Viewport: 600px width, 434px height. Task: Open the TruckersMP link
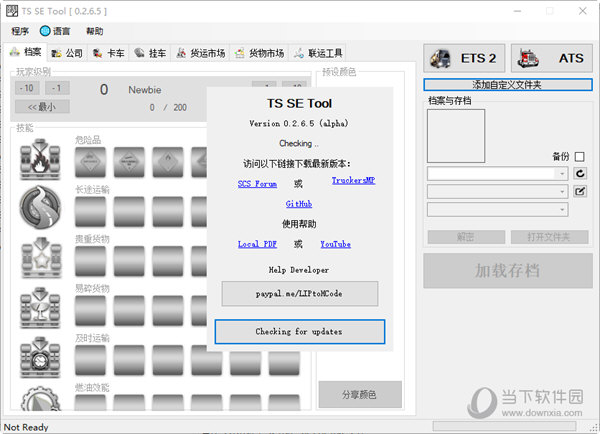pos(353,180)
